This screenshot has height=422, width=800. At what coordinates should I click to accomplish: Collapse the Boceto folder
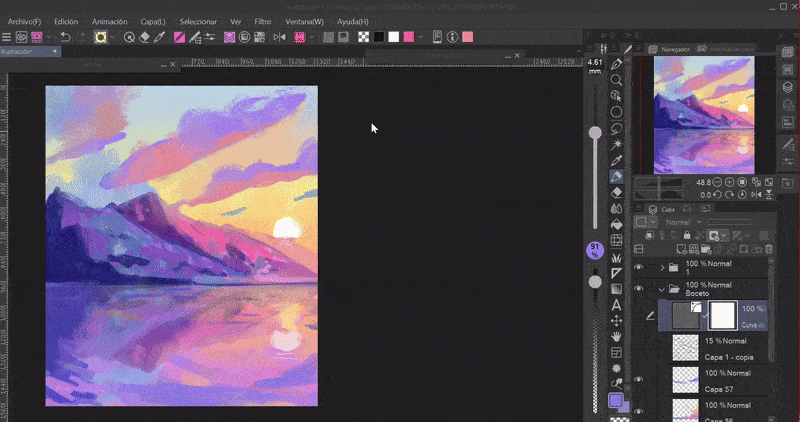pyautogui.click(x=662, y=289)
